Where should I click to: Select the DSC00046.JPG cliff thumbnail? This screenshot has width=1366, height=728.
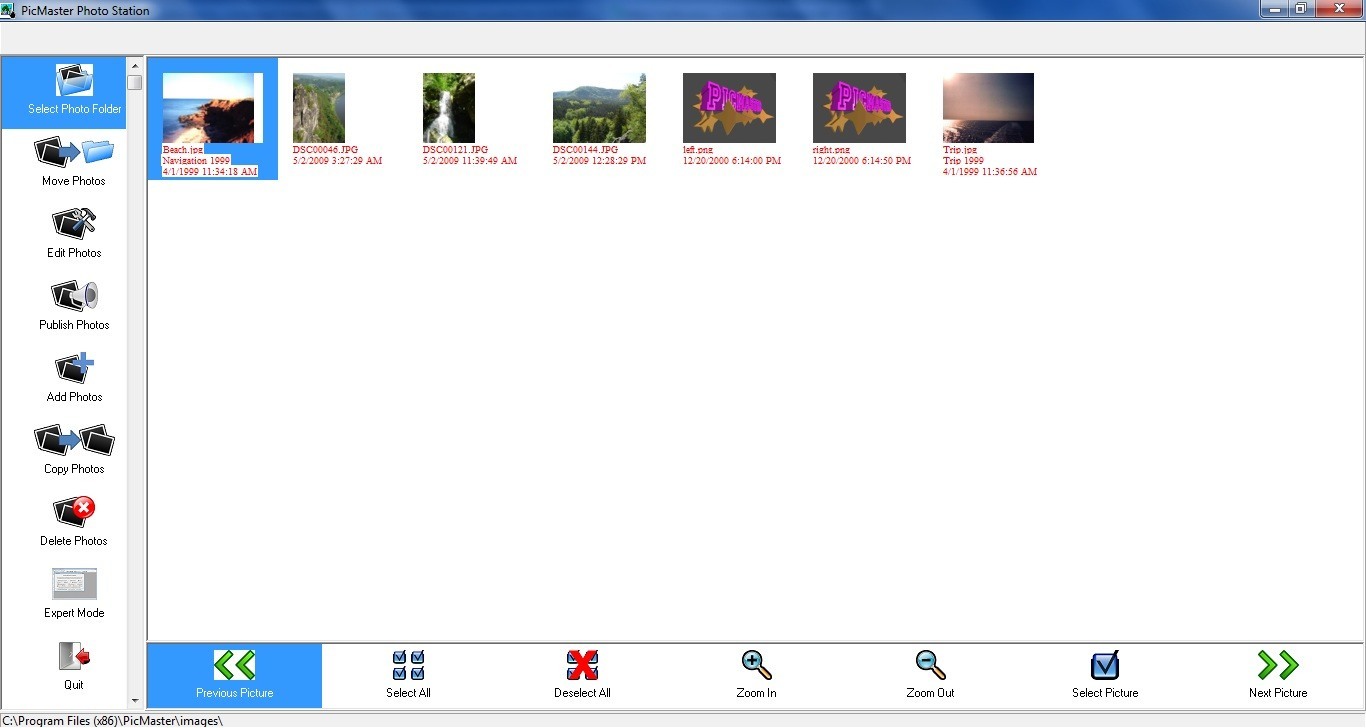319,108
